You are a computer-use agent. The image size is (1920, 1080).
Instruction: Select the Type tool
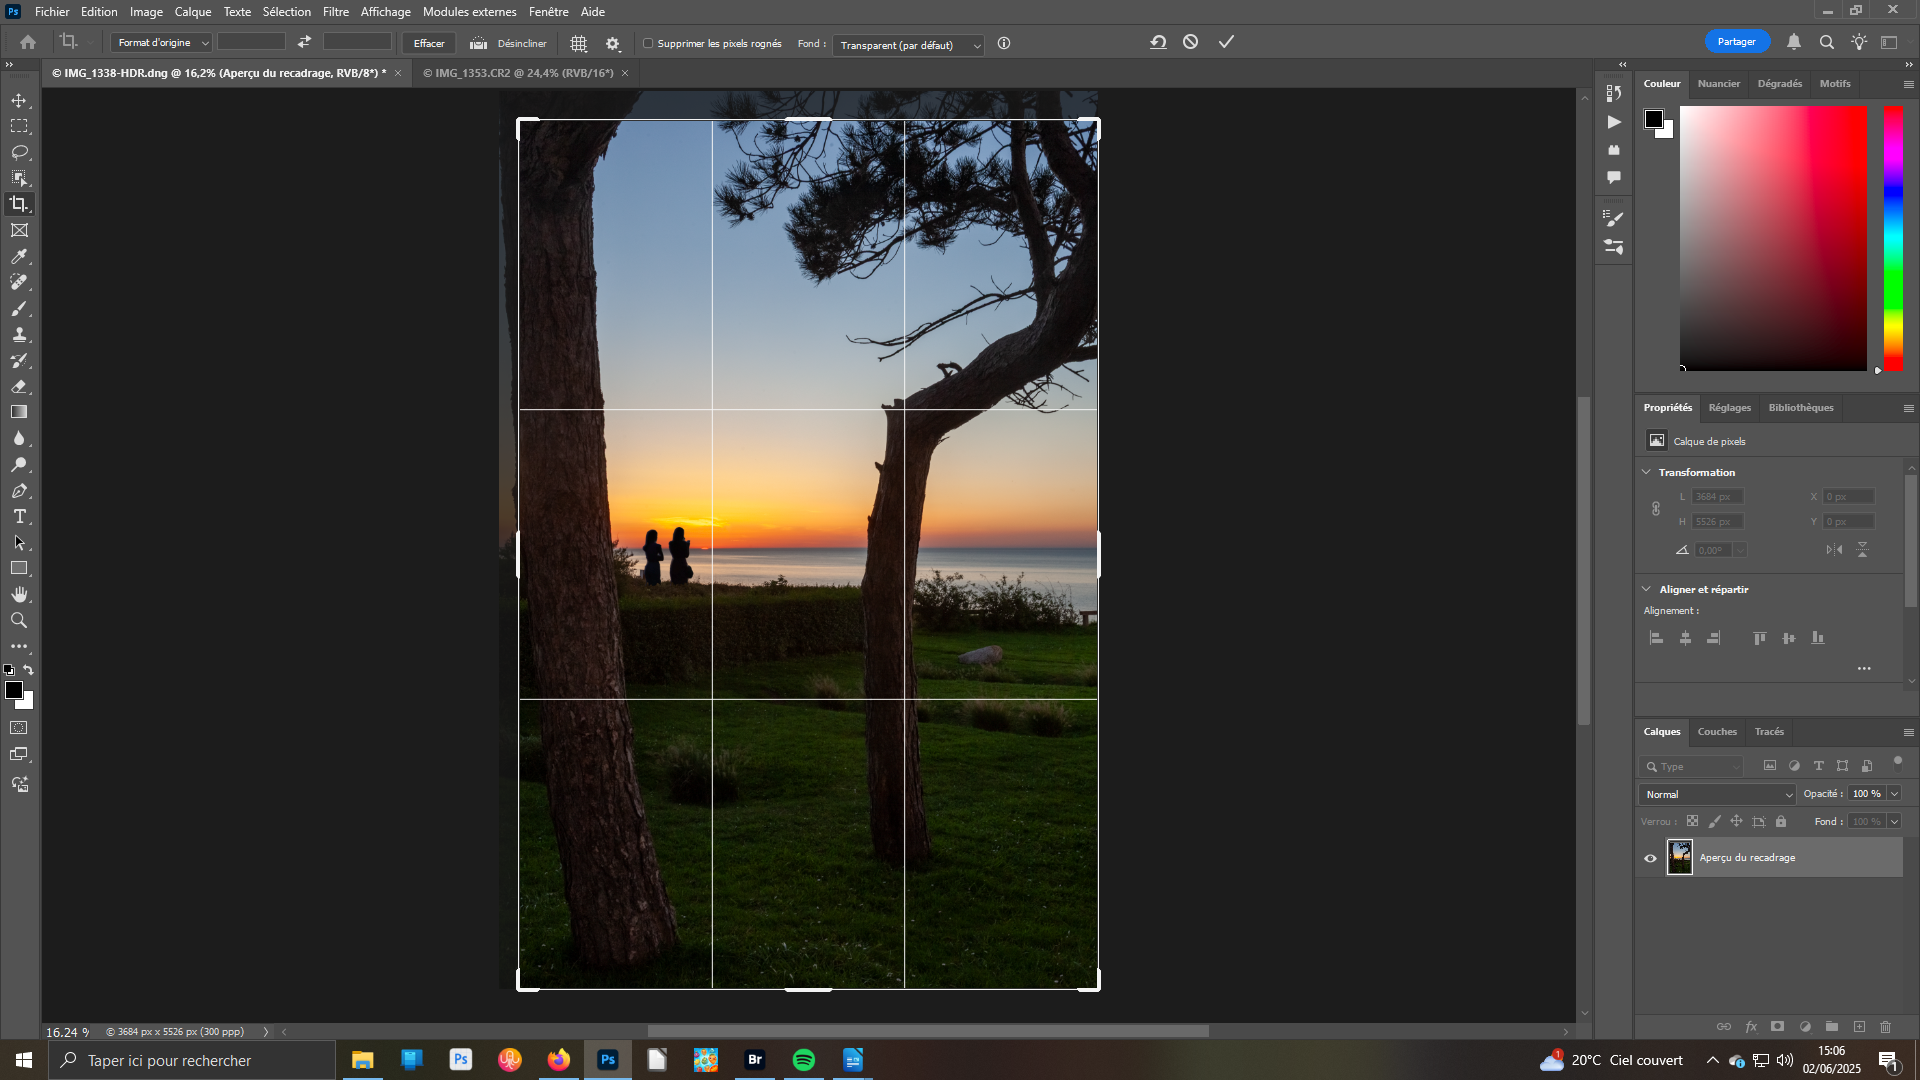point(19,516)
